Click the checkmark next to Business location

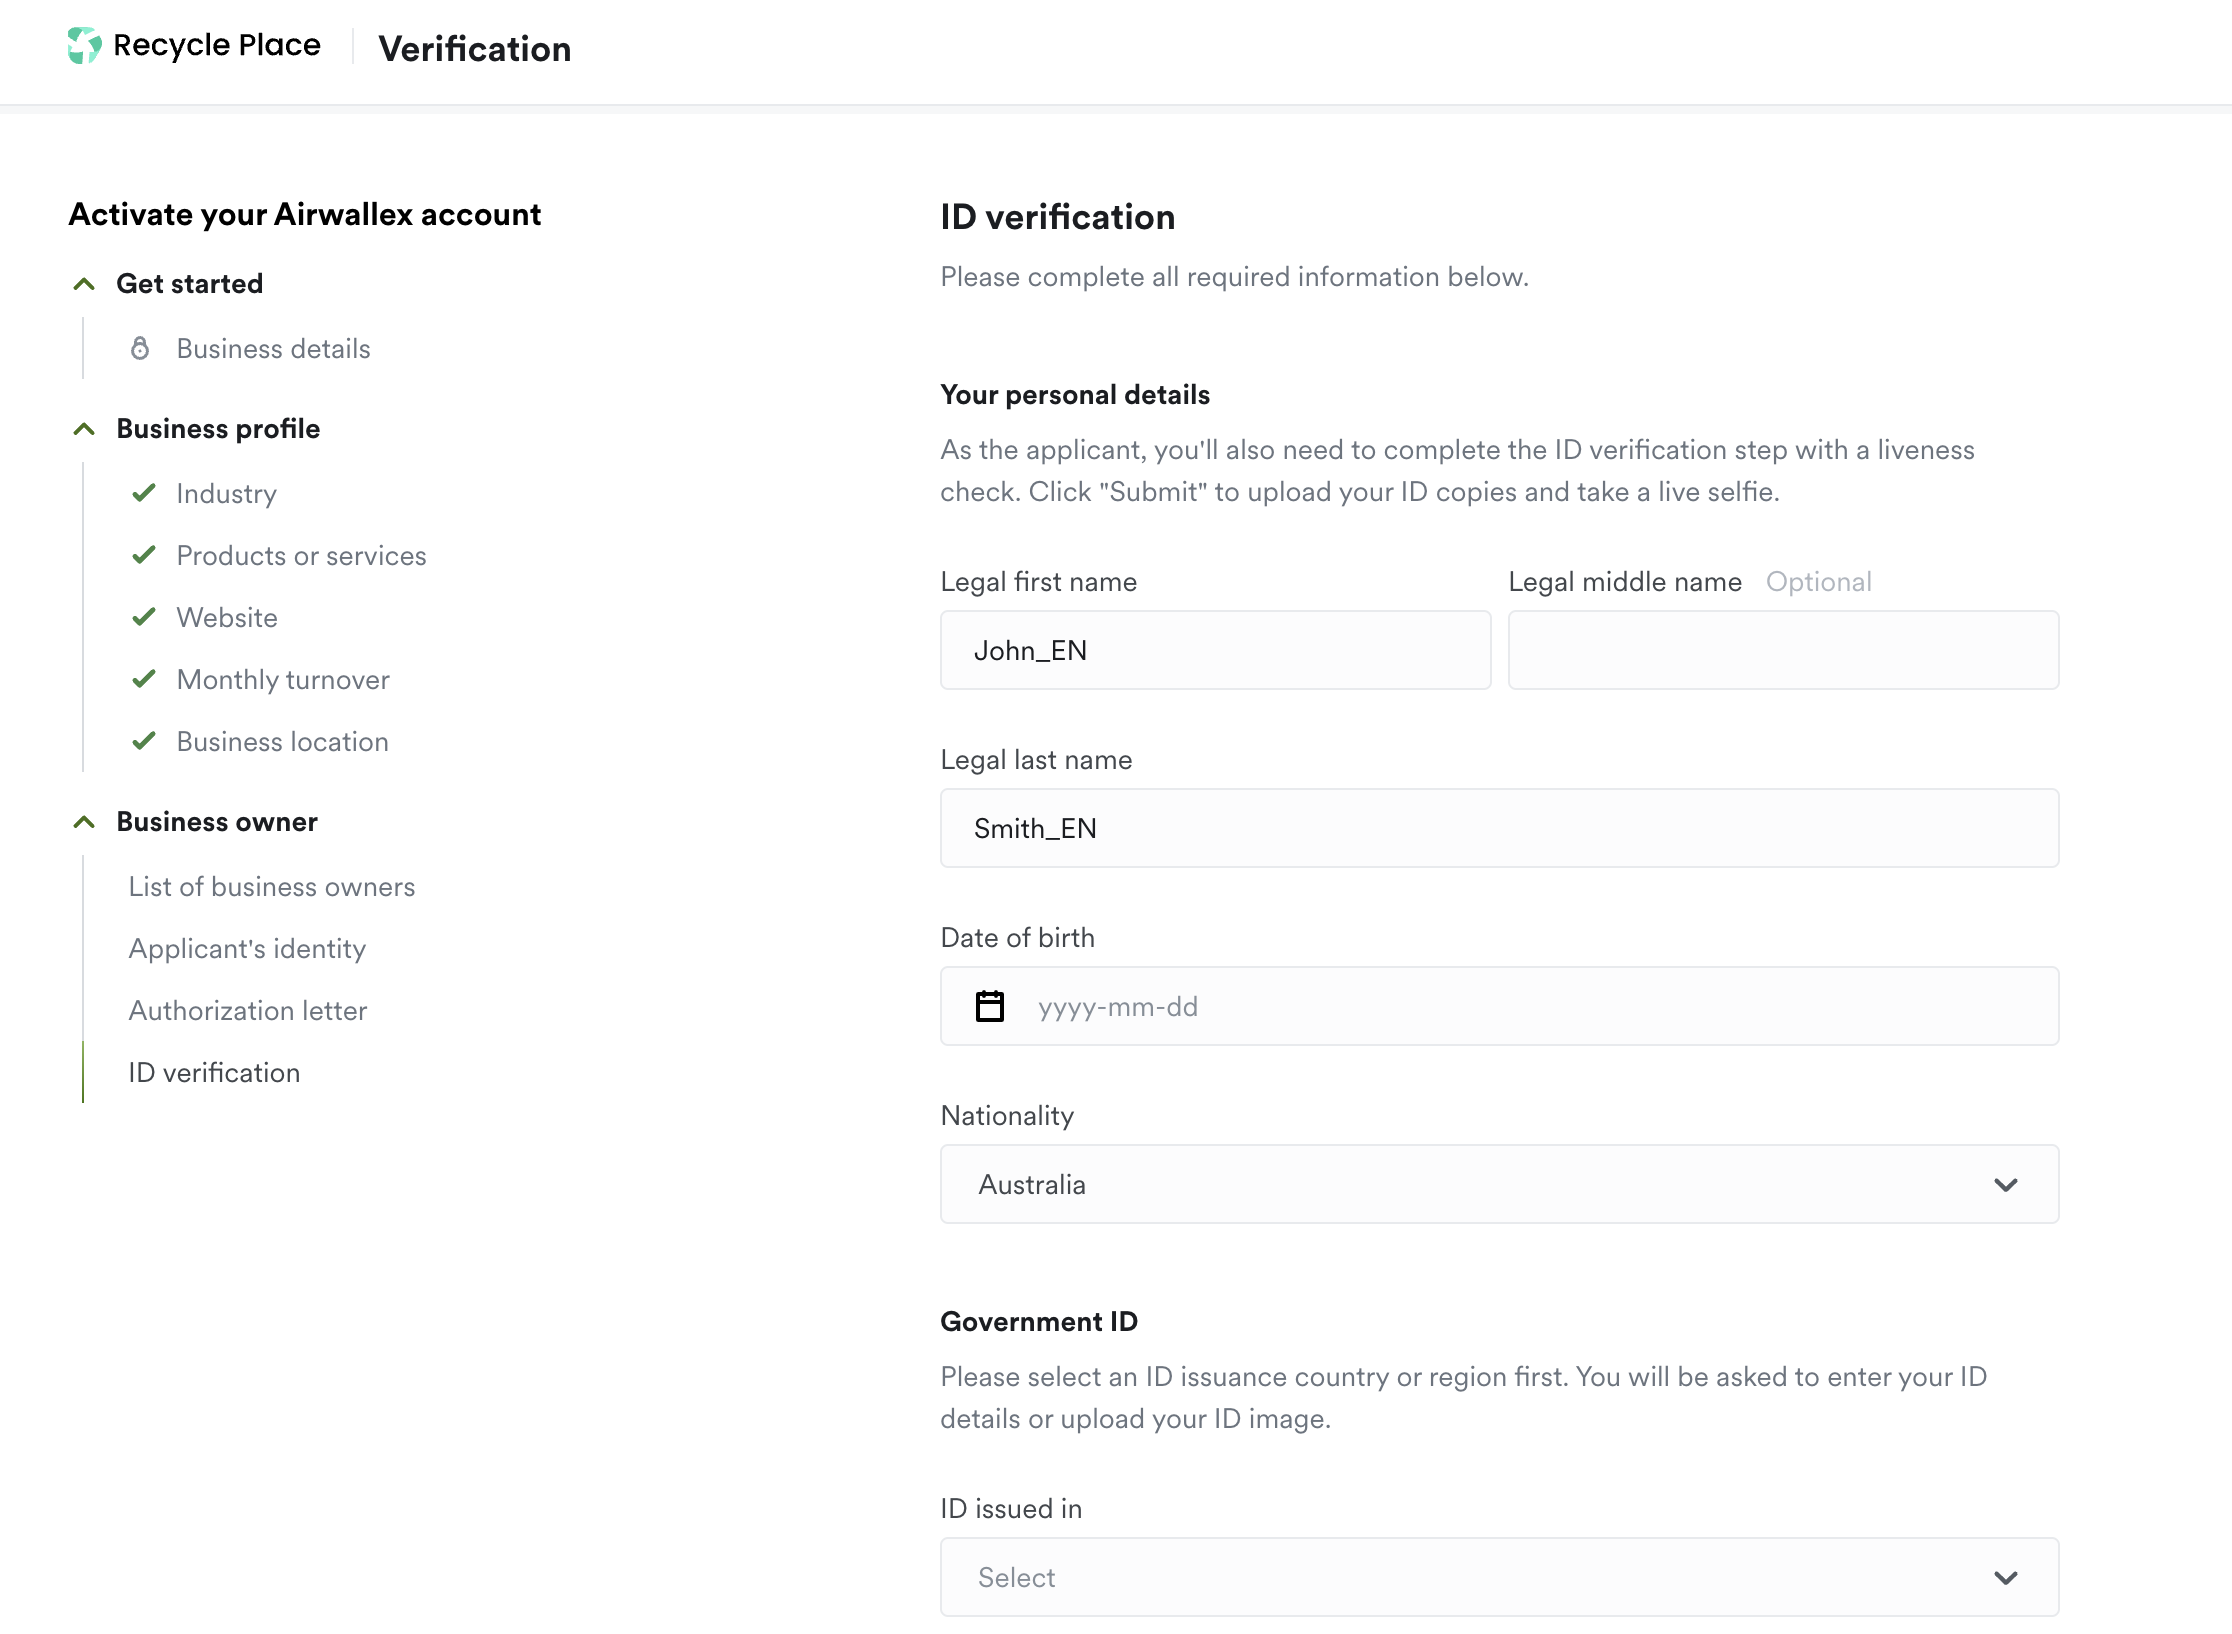tap(144, 741)
